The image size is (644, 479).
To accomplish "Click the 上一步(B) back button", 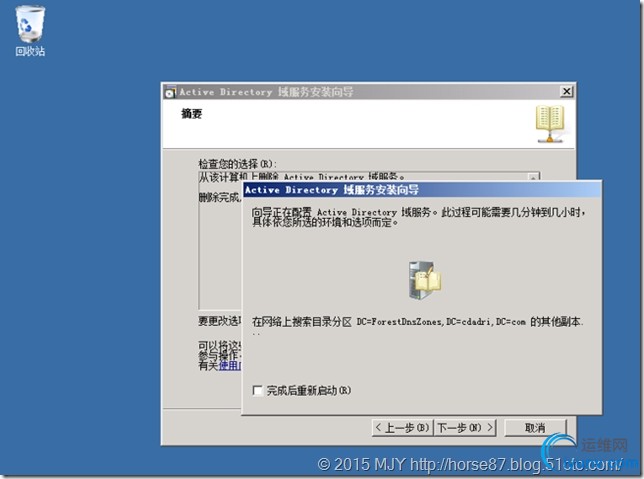I will coord(402,428).
